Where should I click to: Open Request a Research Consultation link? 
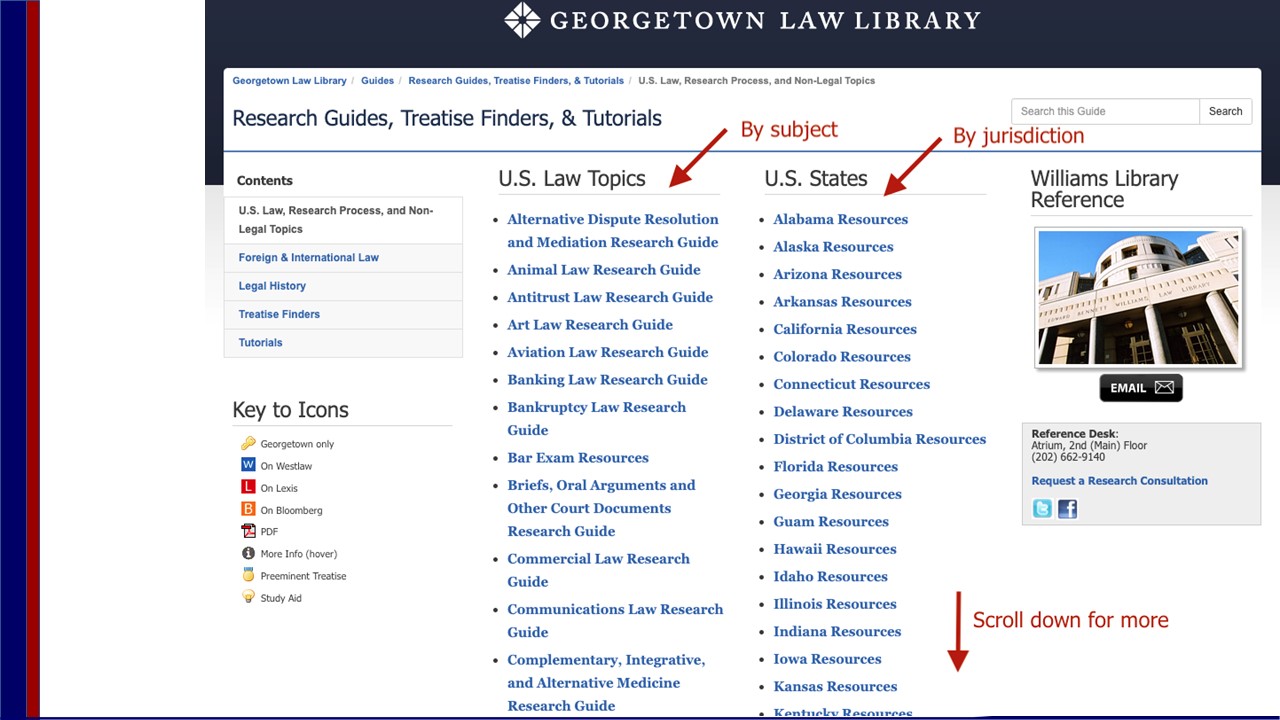point(1119,481)
